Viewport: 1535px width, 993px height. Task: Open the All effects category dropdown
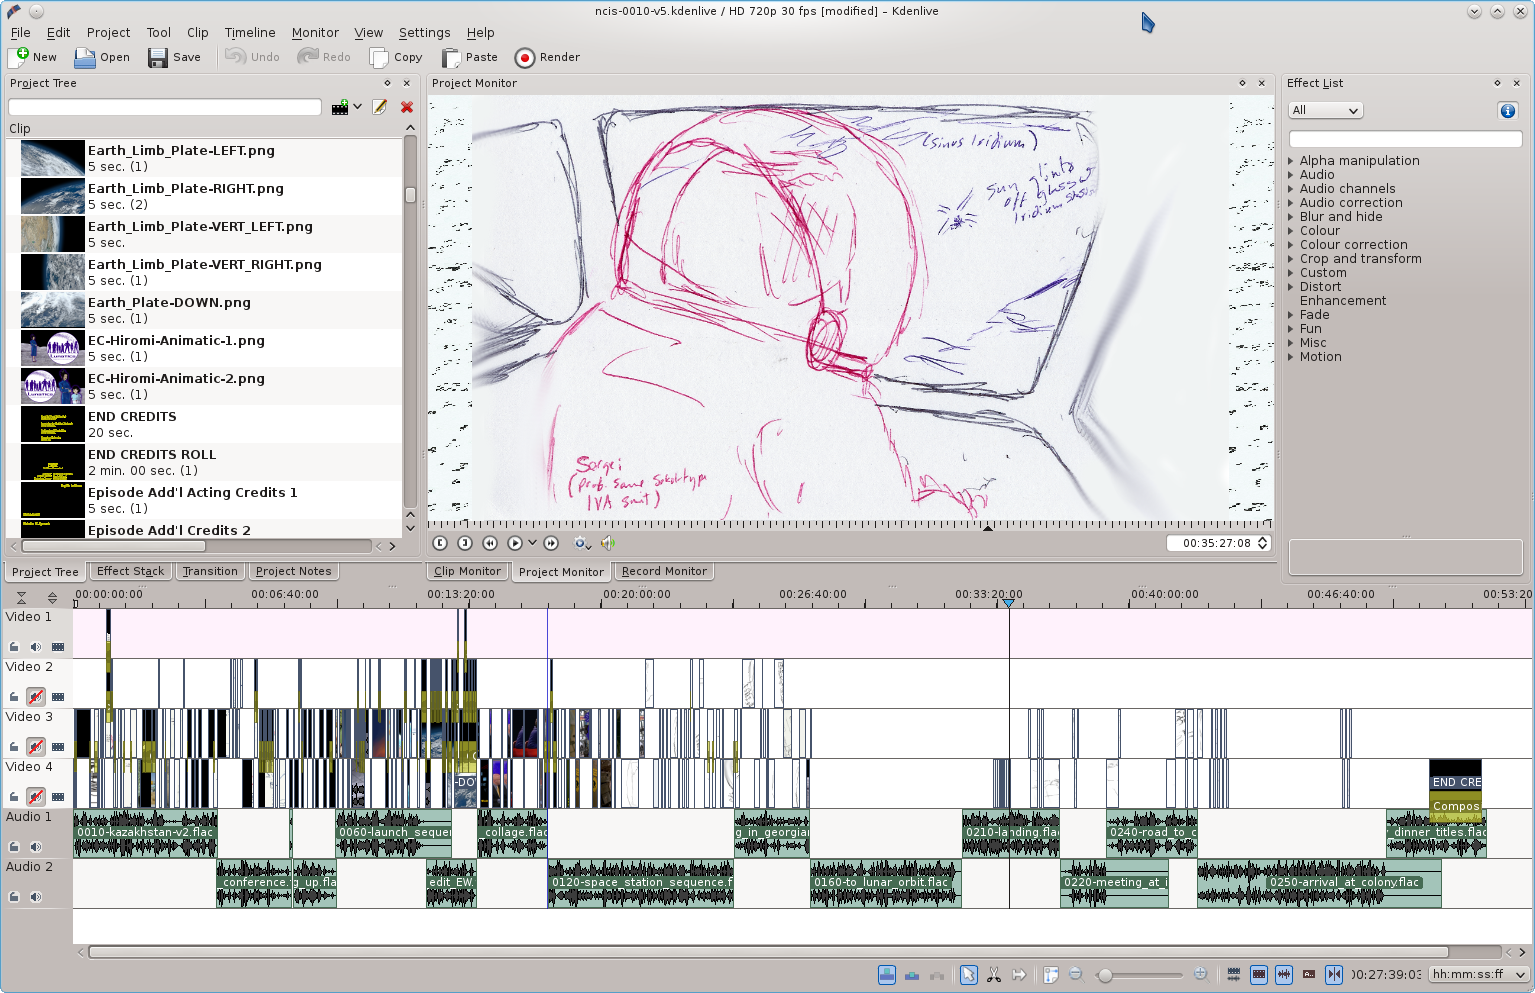point(1325,110)
